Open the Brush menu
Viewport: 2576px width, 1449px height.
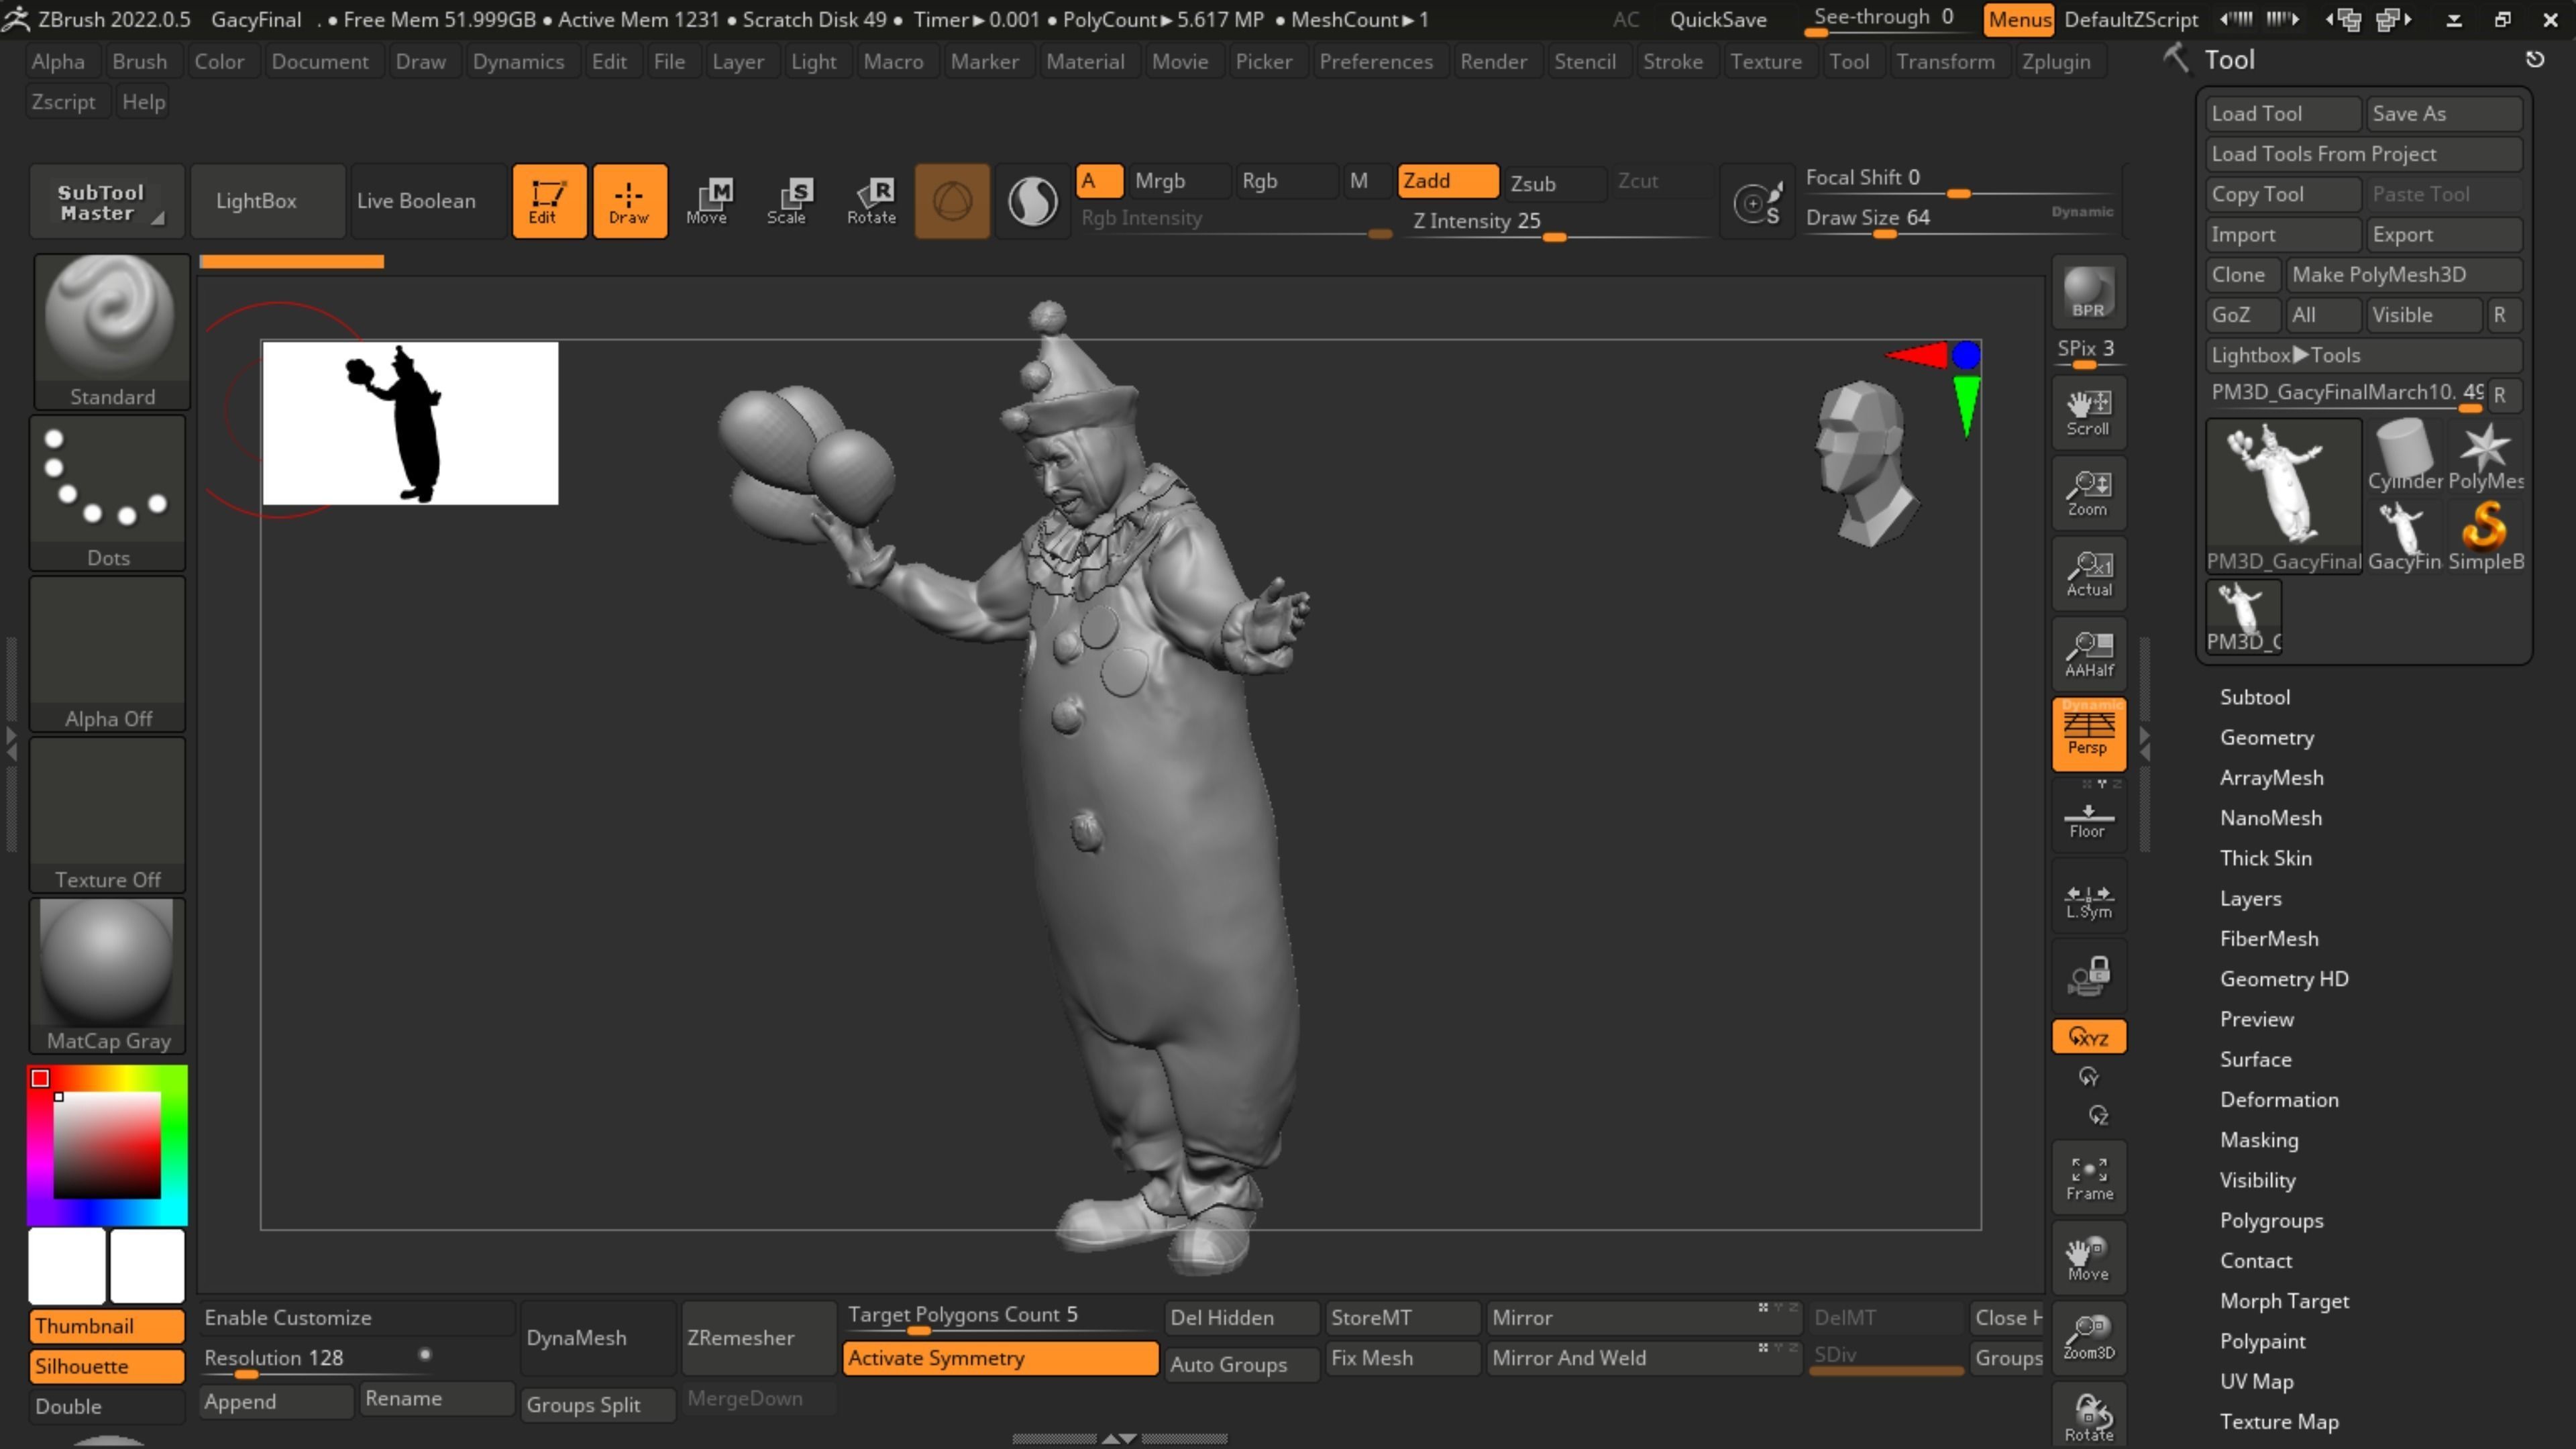[x=139, y=61]
